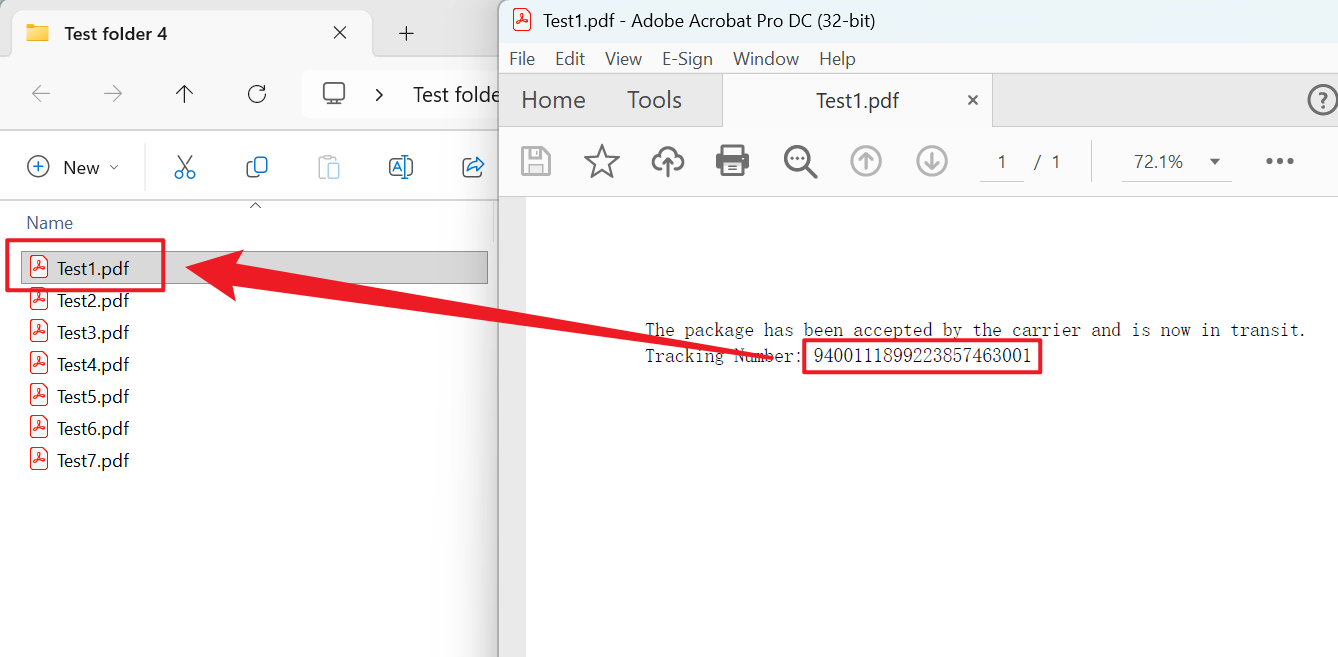Click the Name column header
1338x657 pixels.
click(49, 223)
